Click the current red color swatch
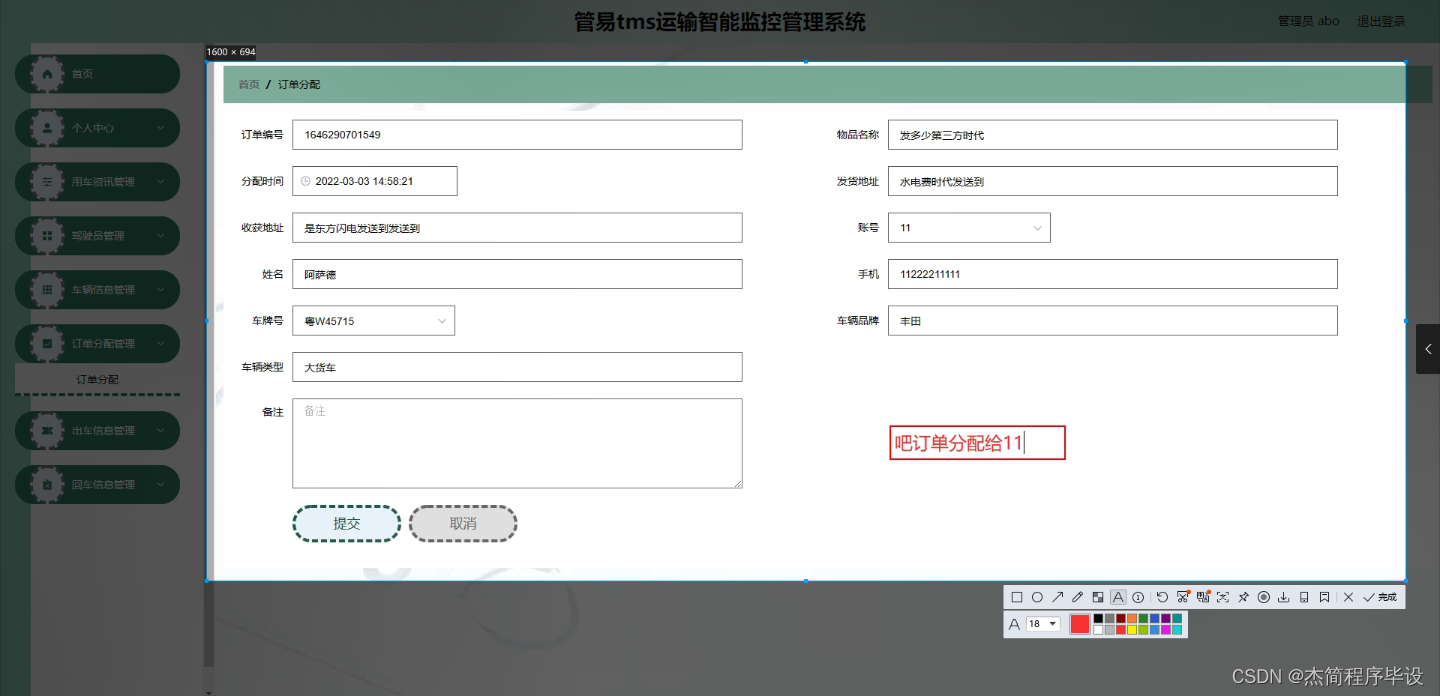The width and height of the screenshot is (1440, 696). pyautogui.click(x=1080, y=624)
